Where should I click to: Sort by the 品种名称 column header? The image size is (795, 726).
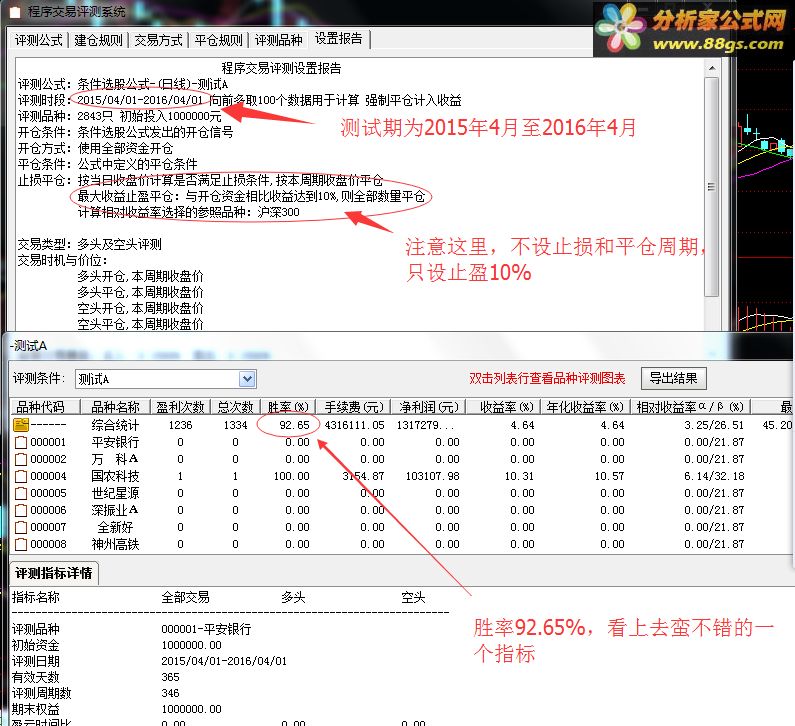click(115, 407)
